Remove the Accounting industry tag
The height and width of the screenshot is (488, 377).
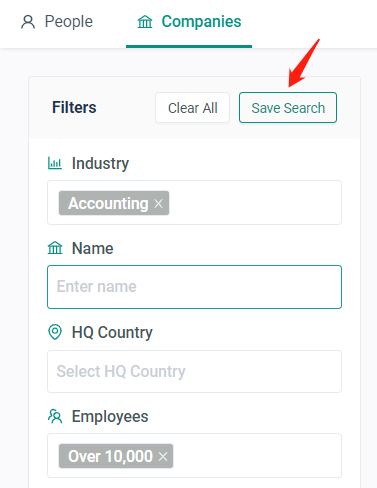click(159, 203)
